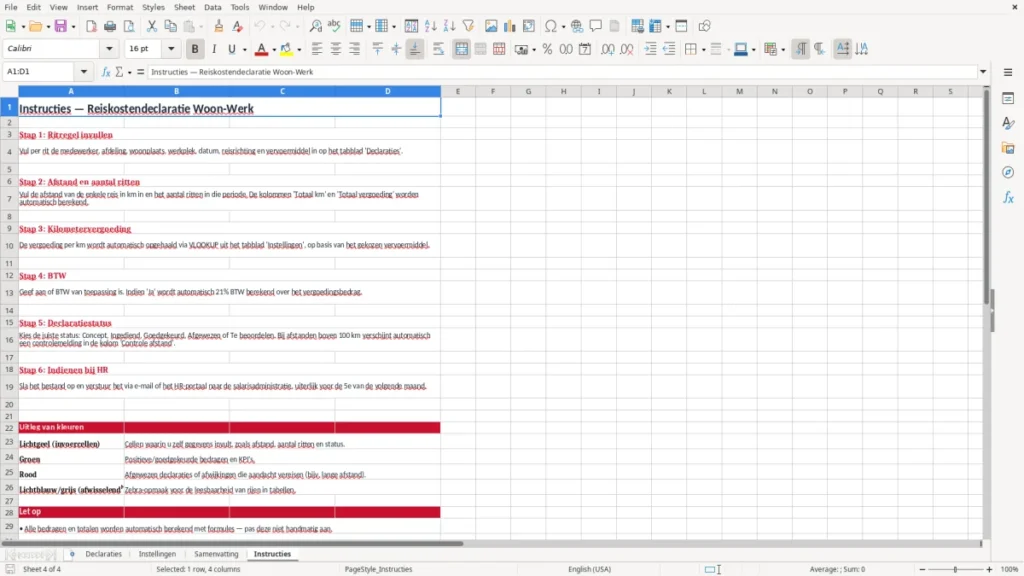This screenshot has height=576, width=1024.
Task: Expand the formula bar
Action: (983, 72)
